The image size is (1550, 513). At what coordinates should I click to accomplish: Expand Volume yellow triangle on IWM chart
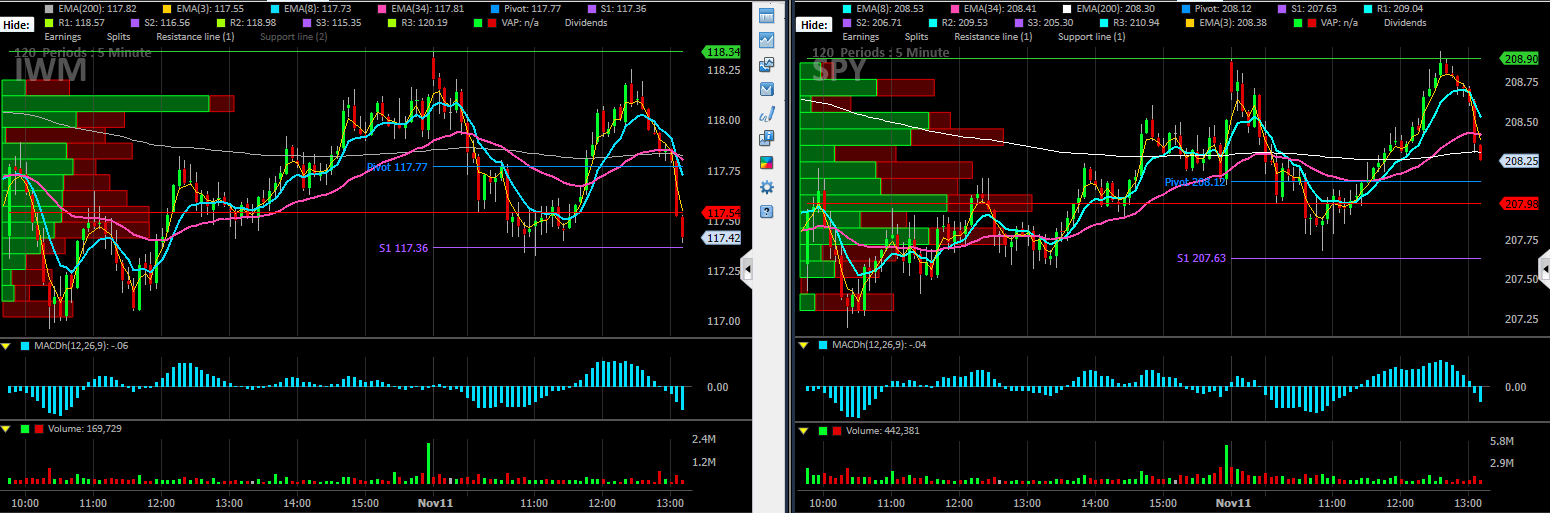coord(6,429)
